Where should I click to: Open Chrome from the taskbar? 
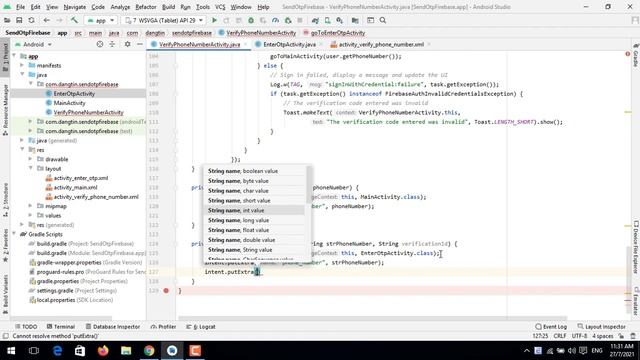149,351
